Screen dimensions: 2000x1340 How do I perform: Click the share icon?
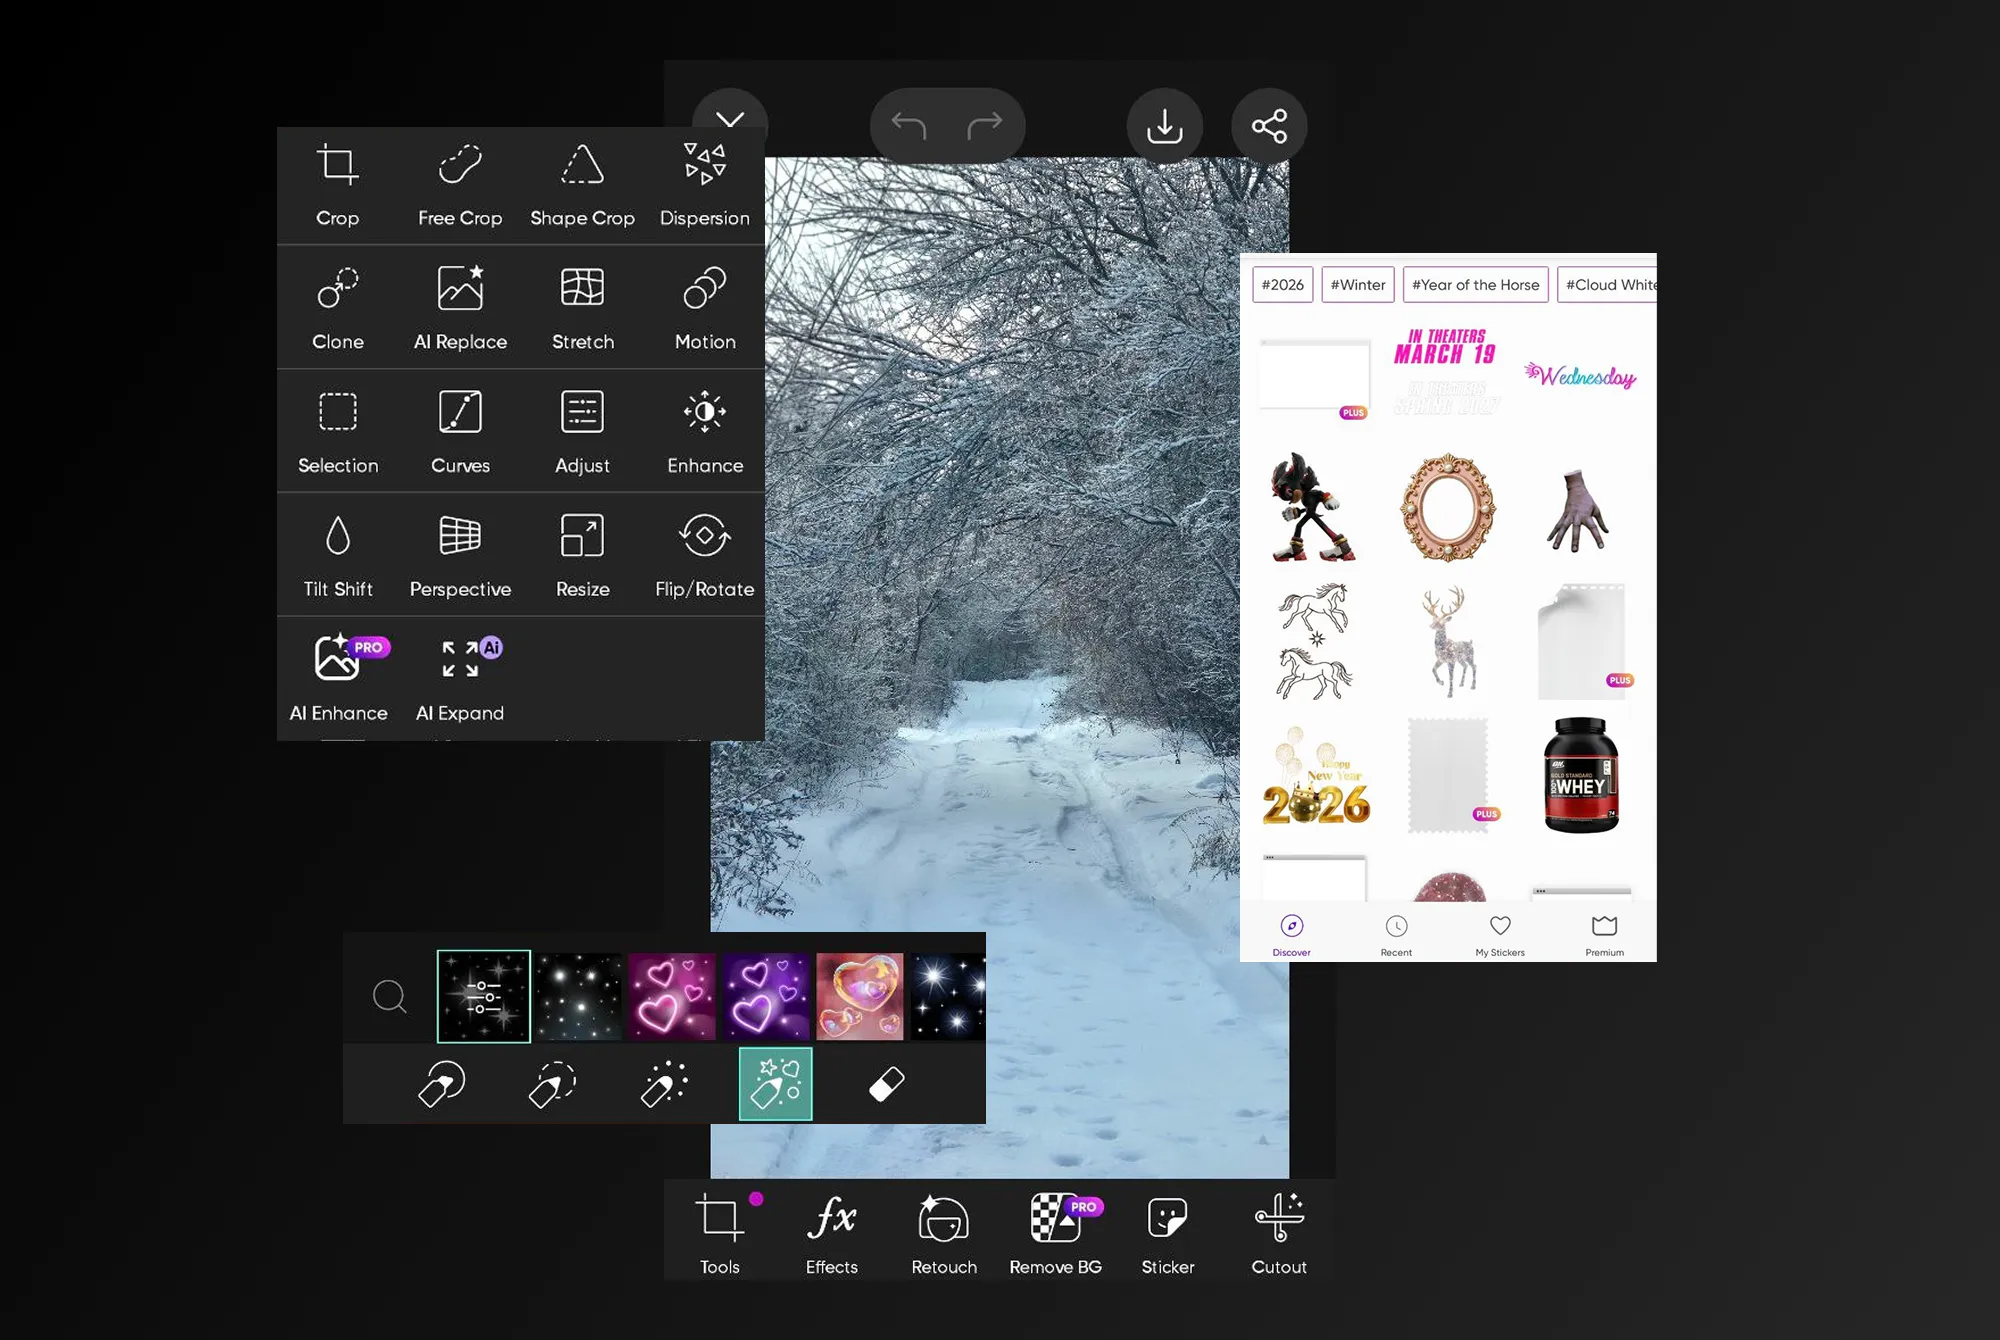1269,126
